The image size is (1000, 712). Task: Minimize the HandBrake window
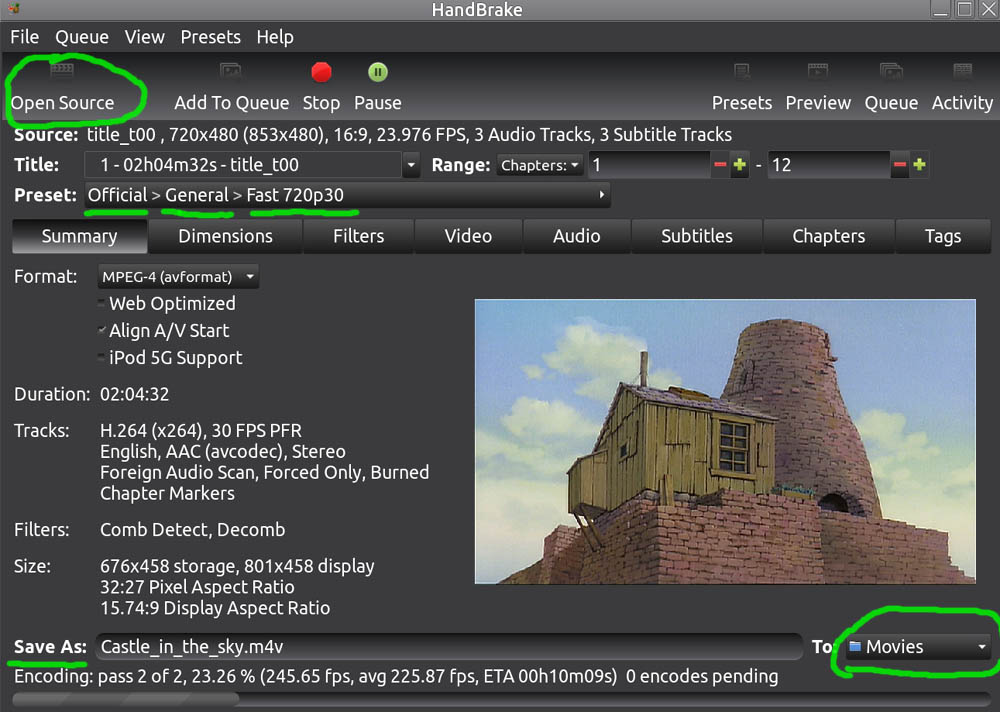pos(940,9)
